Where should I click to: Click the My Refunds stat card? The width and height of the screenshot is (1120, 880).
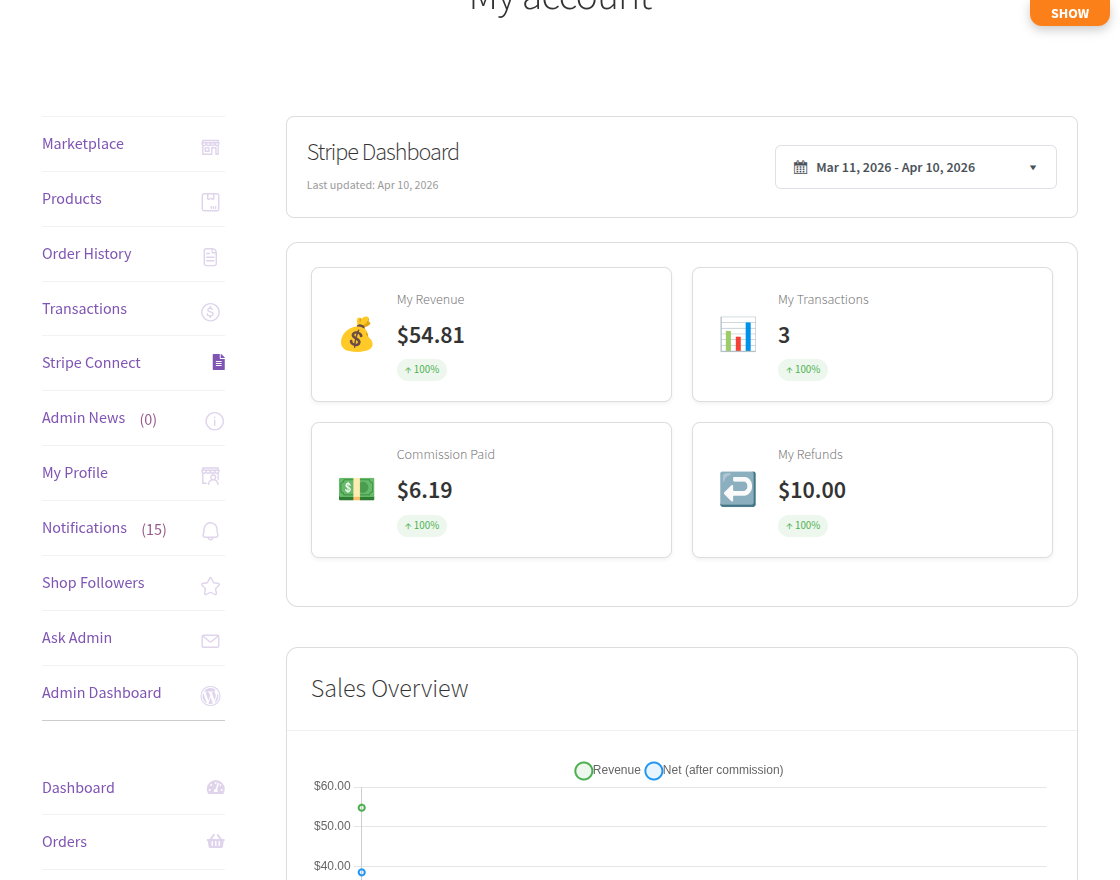[871, 490]
